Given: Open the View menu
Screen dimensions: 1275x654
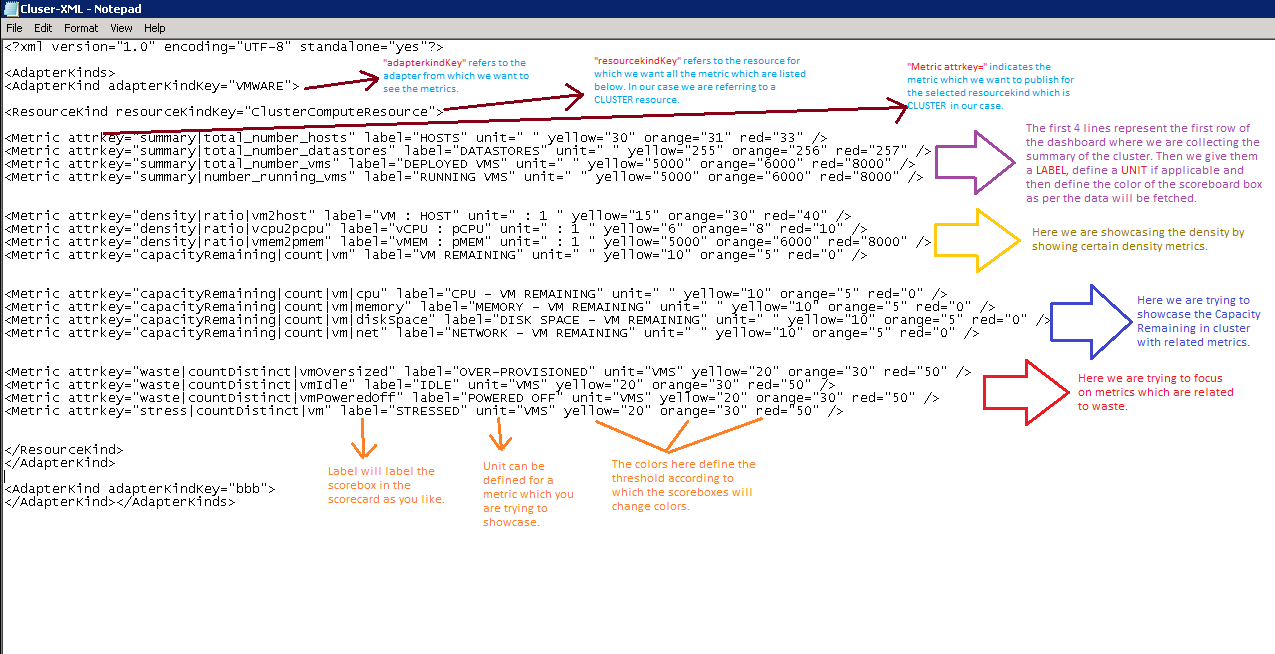Looking at the screenshot, I should (121, 28).
